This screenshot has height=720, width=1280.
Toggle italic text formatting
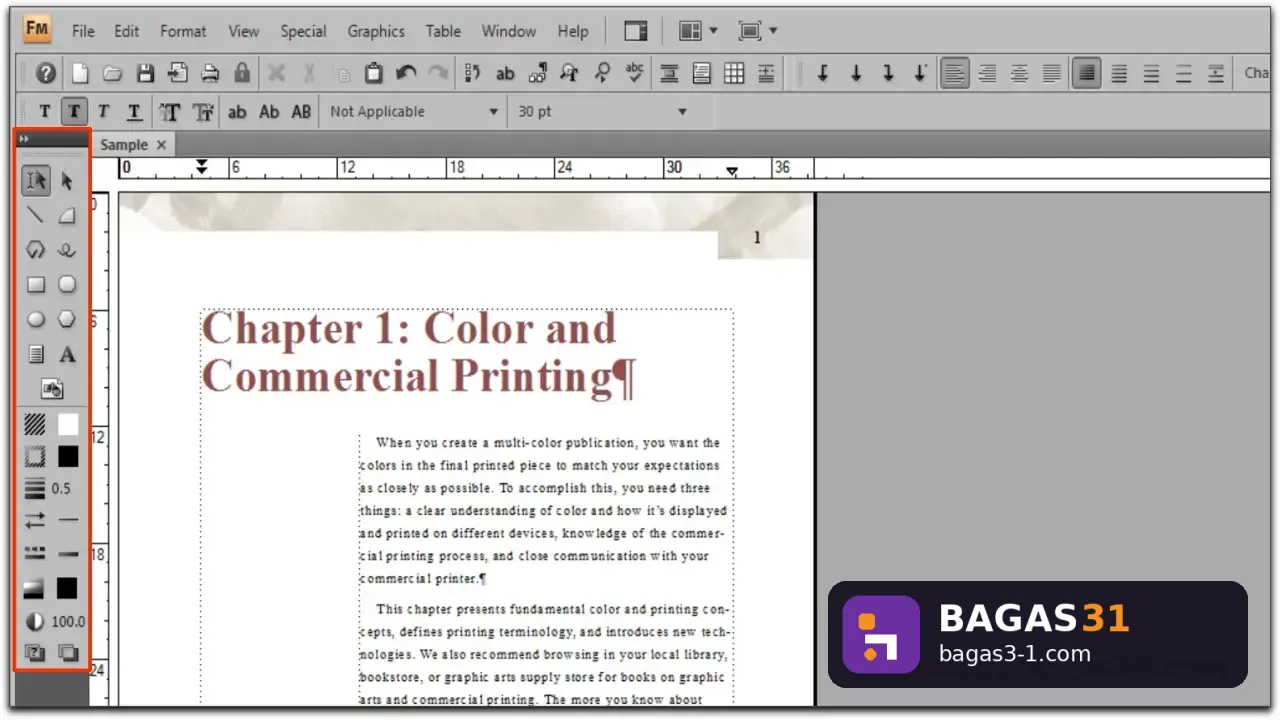(103, 112)
